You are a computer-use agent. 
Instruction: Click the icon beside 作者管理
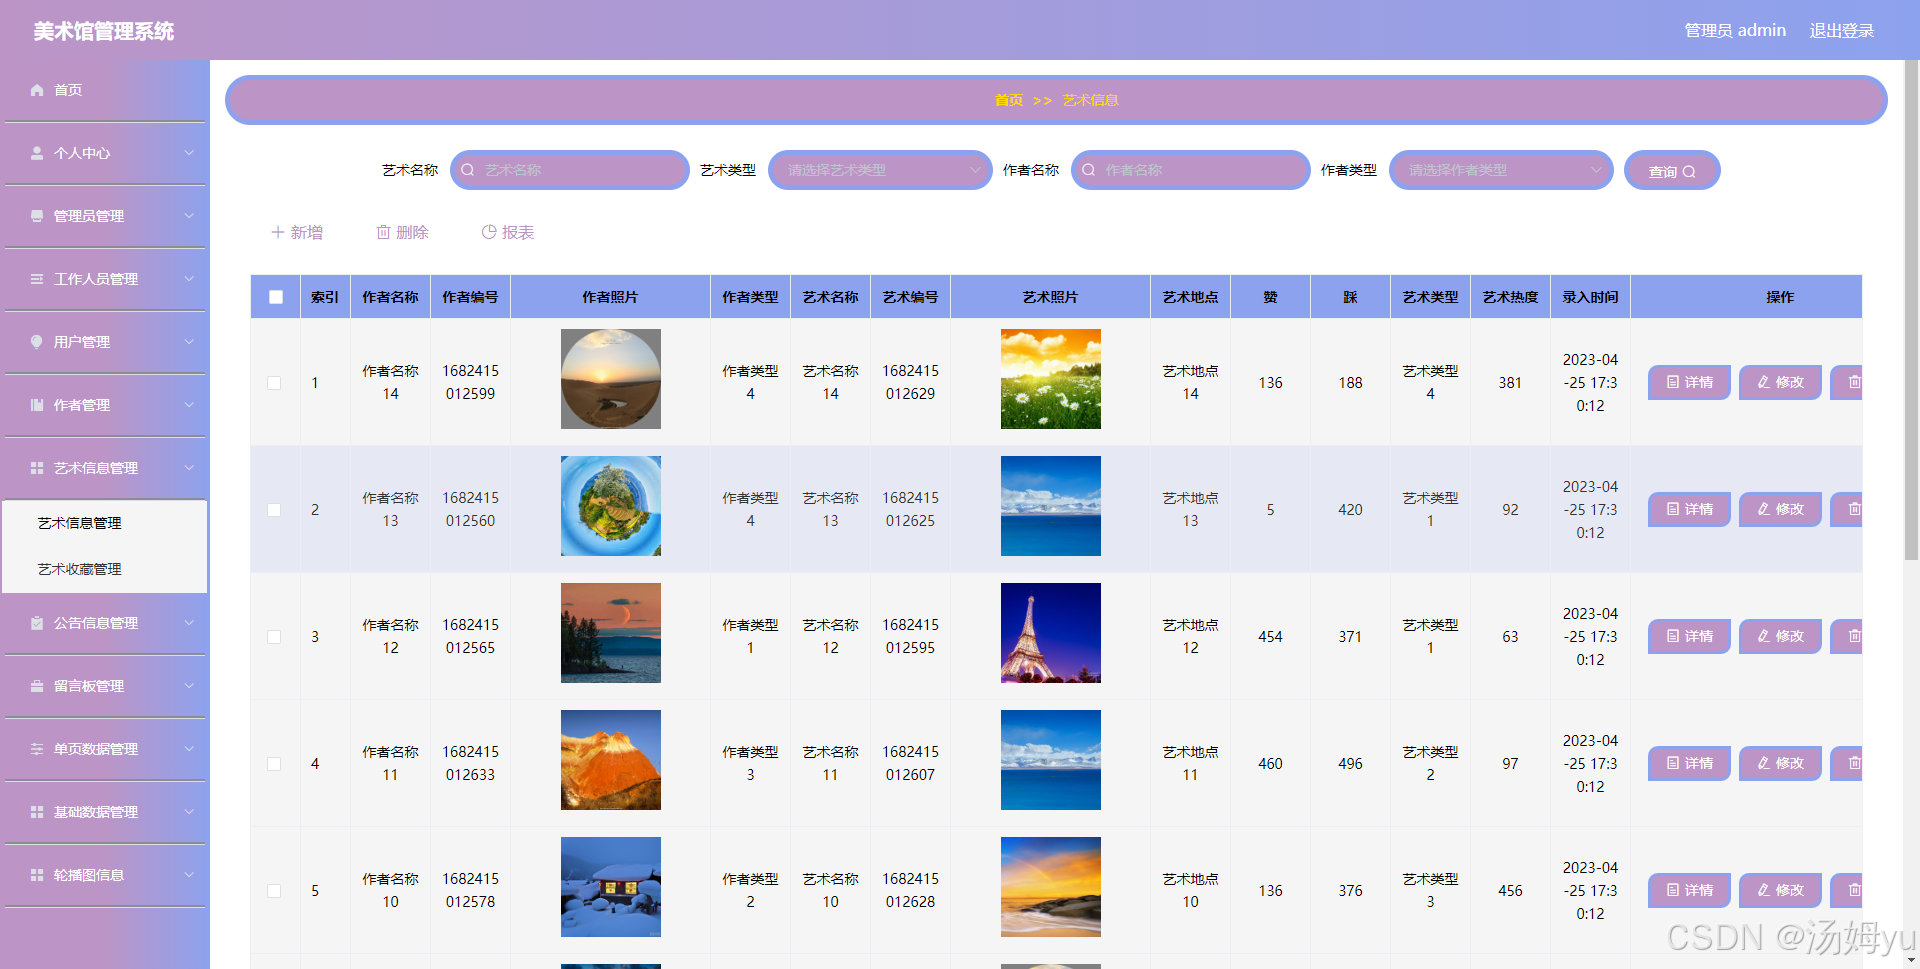[37, 405]
